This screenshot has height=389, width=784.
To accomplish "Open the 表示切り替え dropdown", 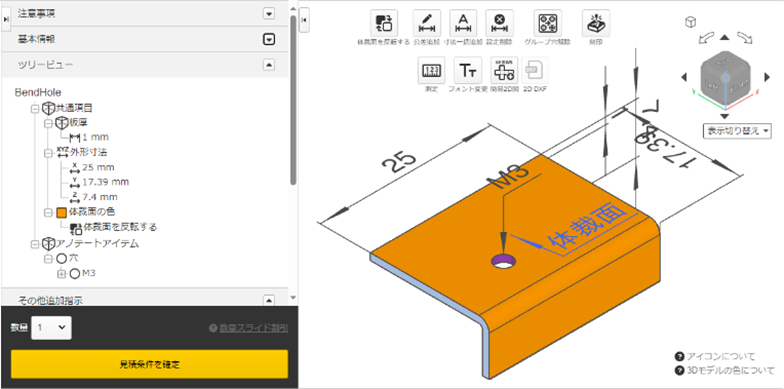I will (x=736, y=131).
